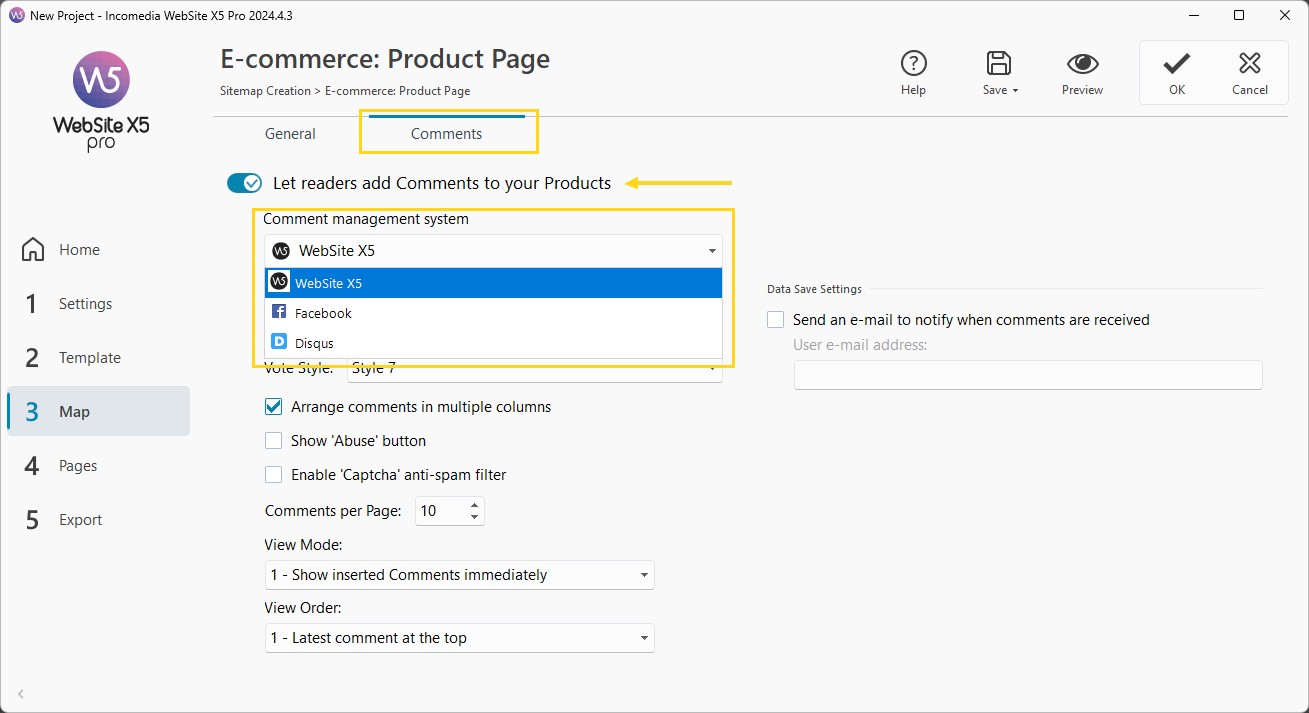Choose Facebook from the dropdown list
This screenshot has height=713, width=1309.
click(493, 313)
